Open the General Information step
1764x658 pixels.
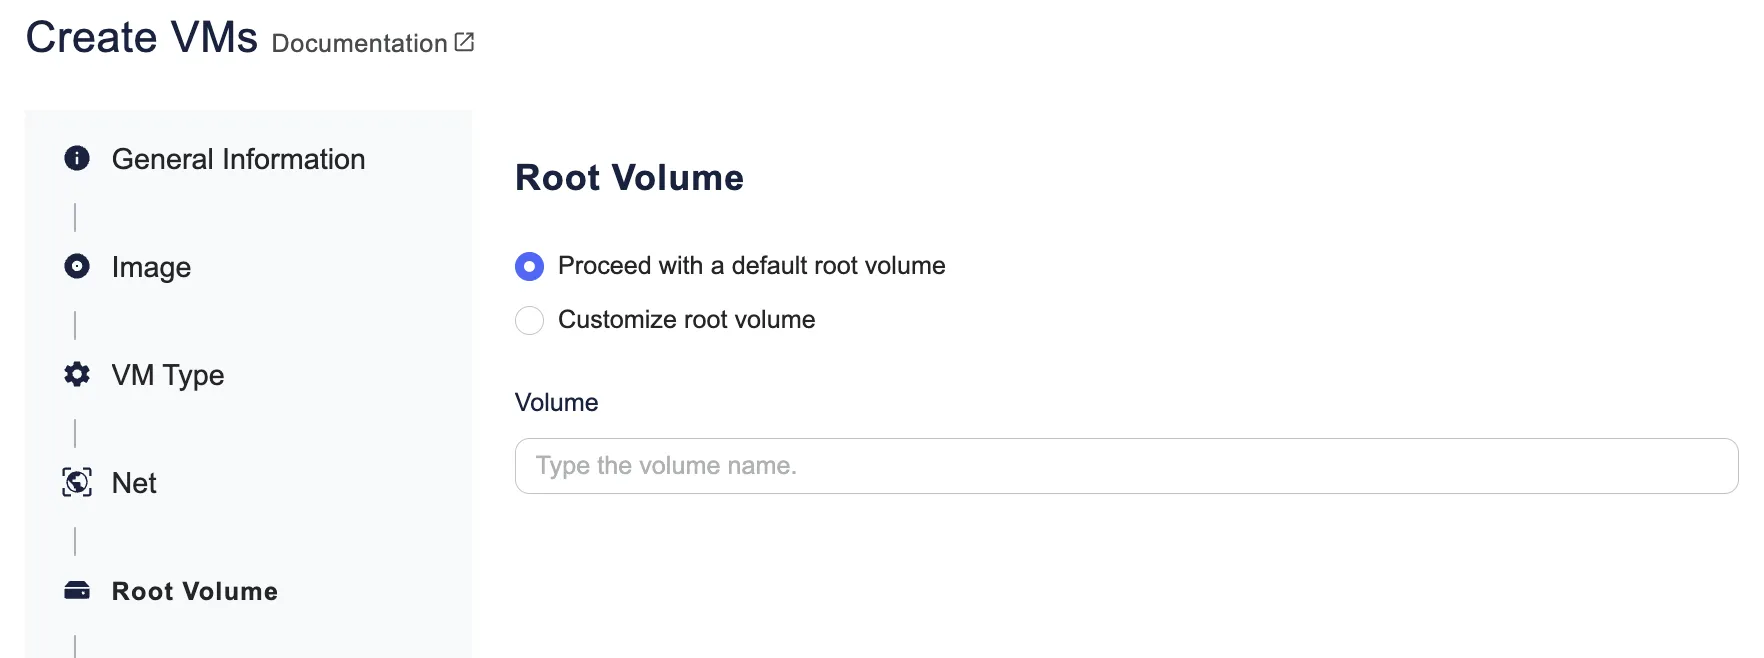(239, 158)
